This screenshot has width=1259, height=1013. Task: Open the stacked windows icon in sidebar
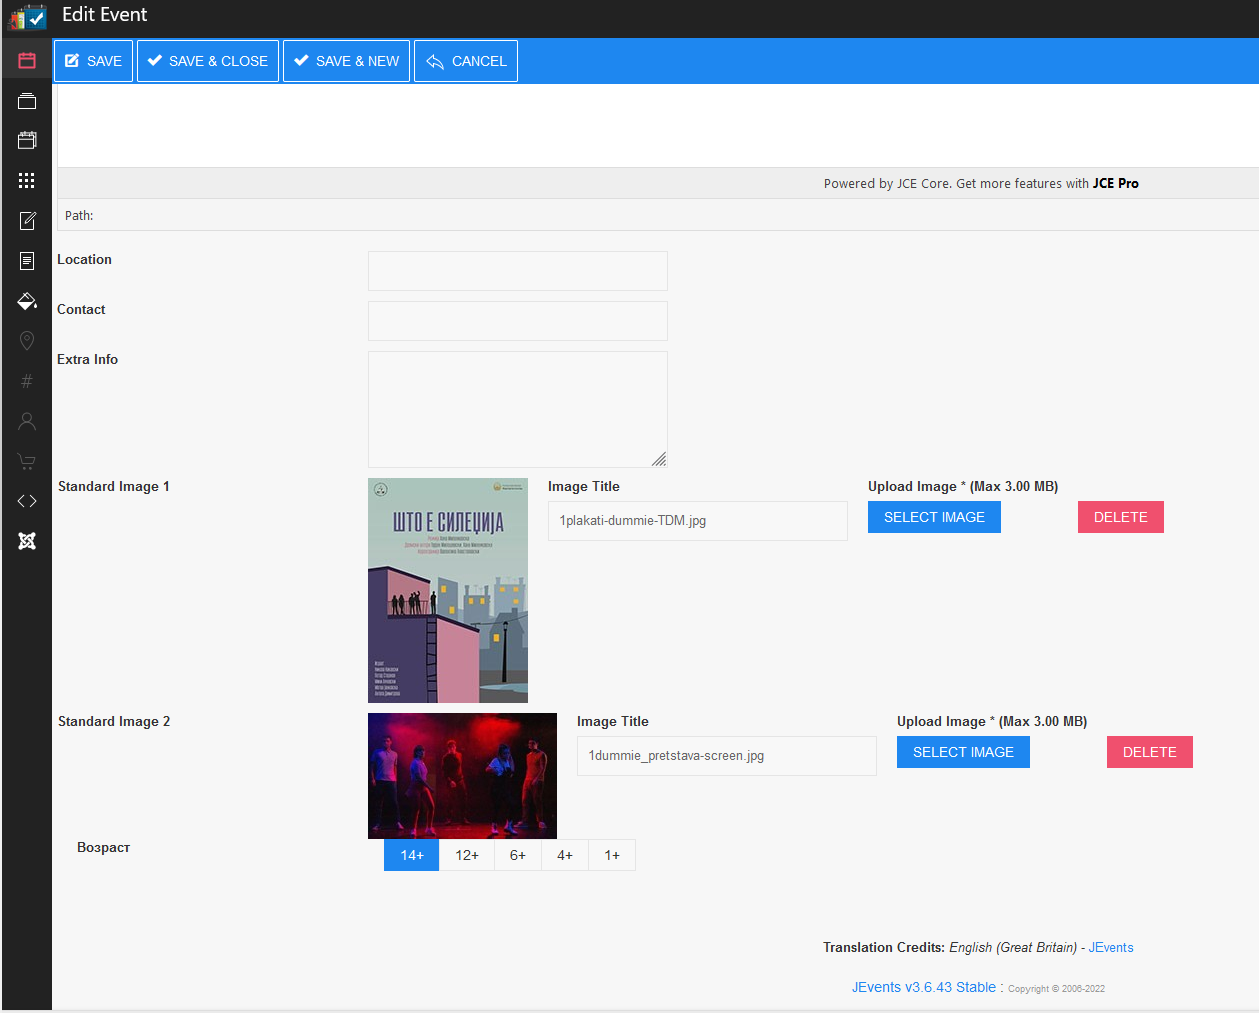(x=27, y=101)
